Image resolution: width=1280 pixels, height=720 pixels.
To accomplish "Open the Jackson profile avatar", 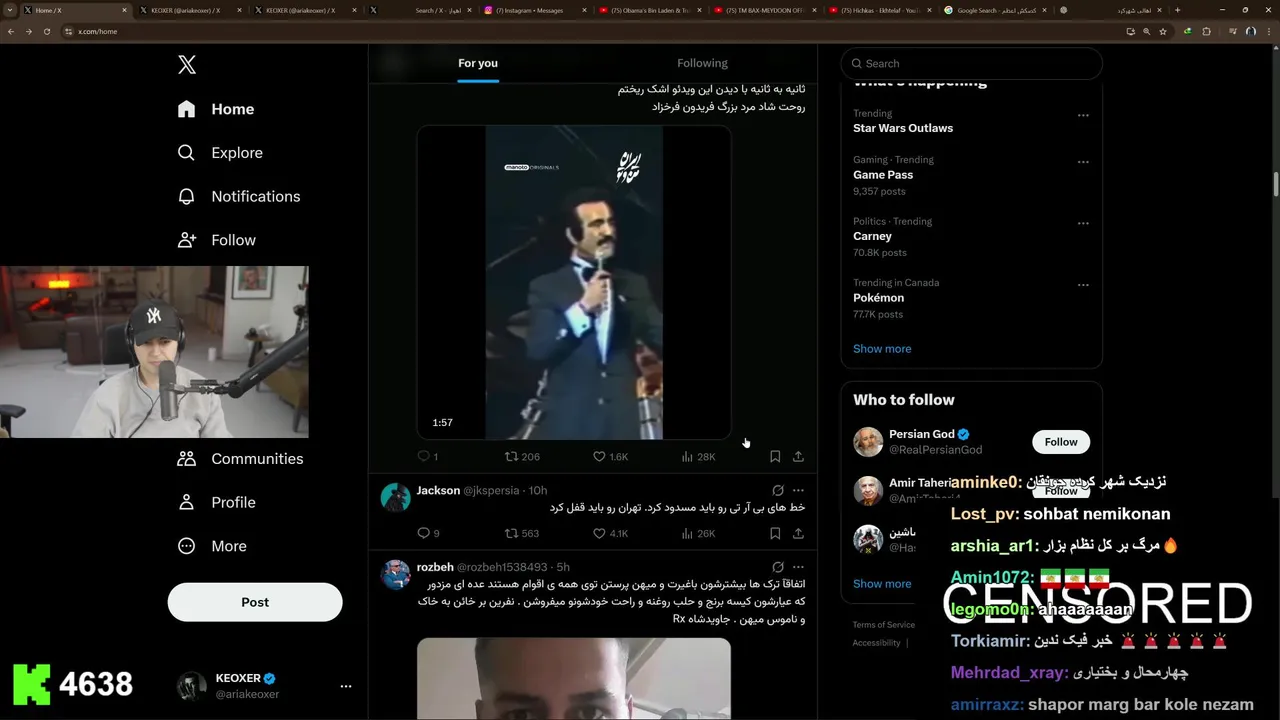I will coord(396,497).
